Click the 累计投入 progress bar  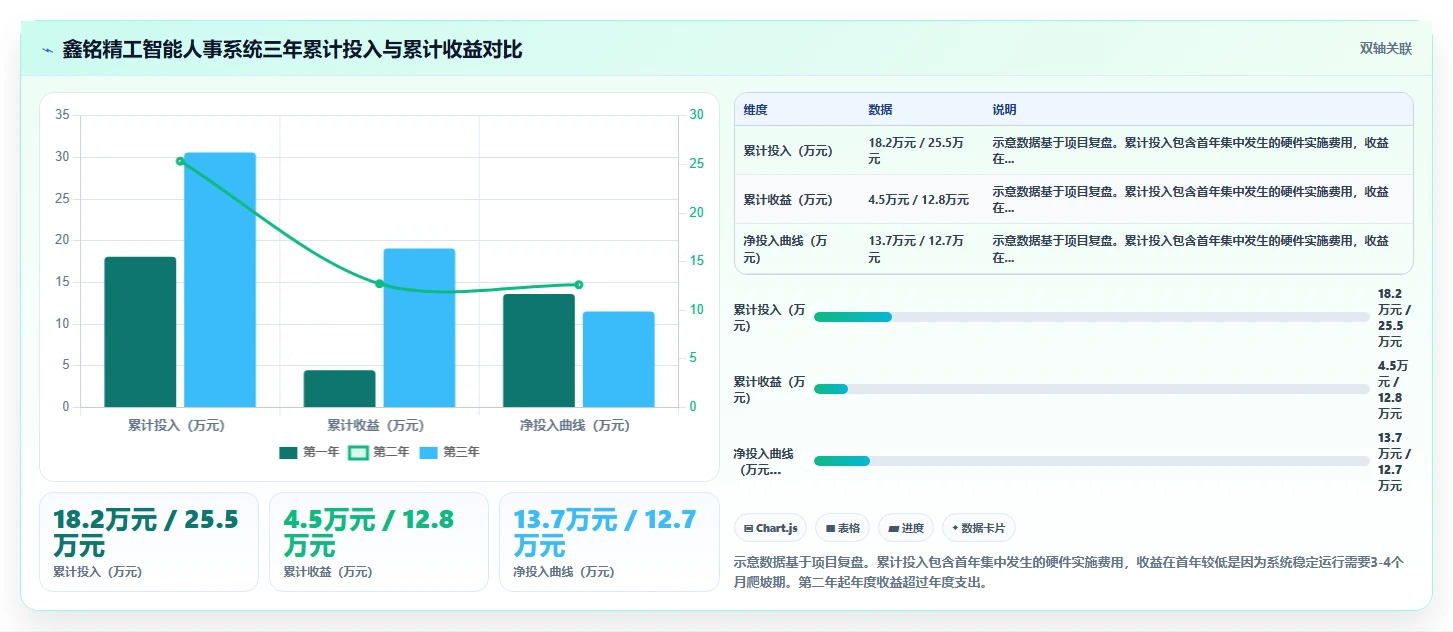1092,317
